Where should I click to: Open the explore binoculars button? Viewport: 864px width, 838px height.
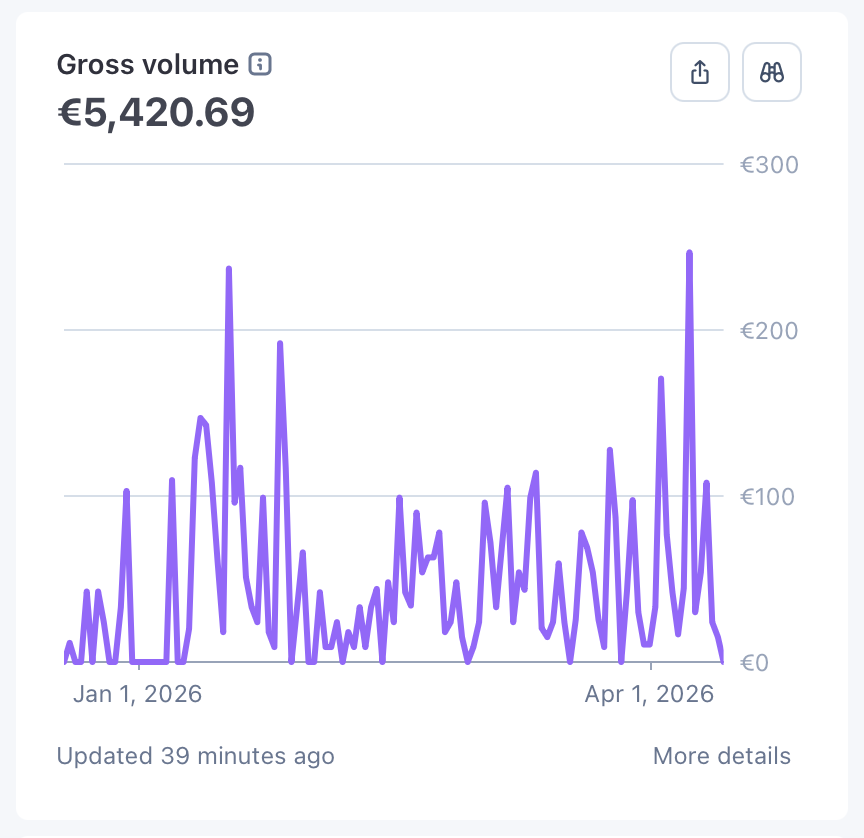pos(772,72)
